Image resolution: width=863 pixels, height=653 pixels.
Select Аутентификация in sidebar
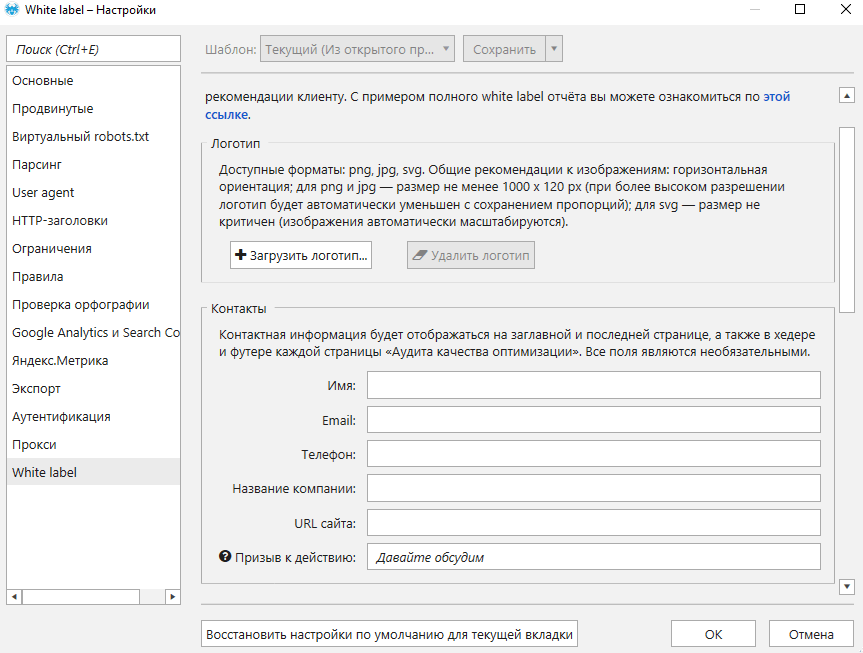pyautogui.click(x=94, y=417)
